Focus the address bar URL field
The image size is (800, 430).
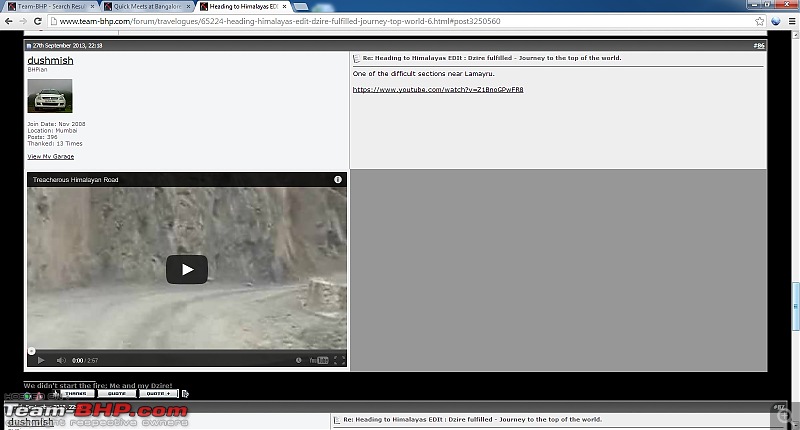(x=403, y=21)
